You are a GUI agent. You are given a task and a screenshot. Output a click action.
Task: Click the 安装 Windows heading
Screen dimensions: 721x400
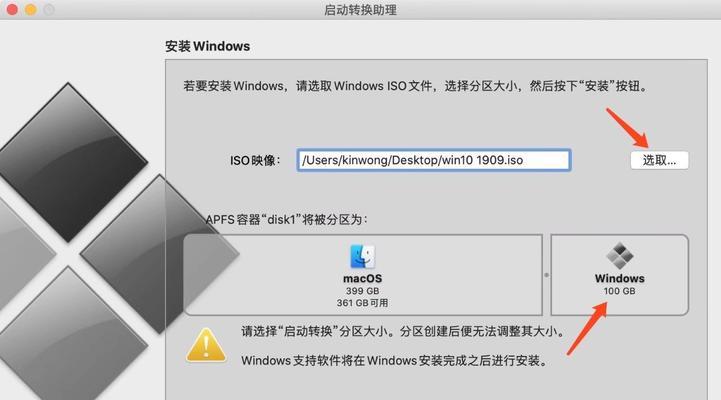click(x=207, y=46)
